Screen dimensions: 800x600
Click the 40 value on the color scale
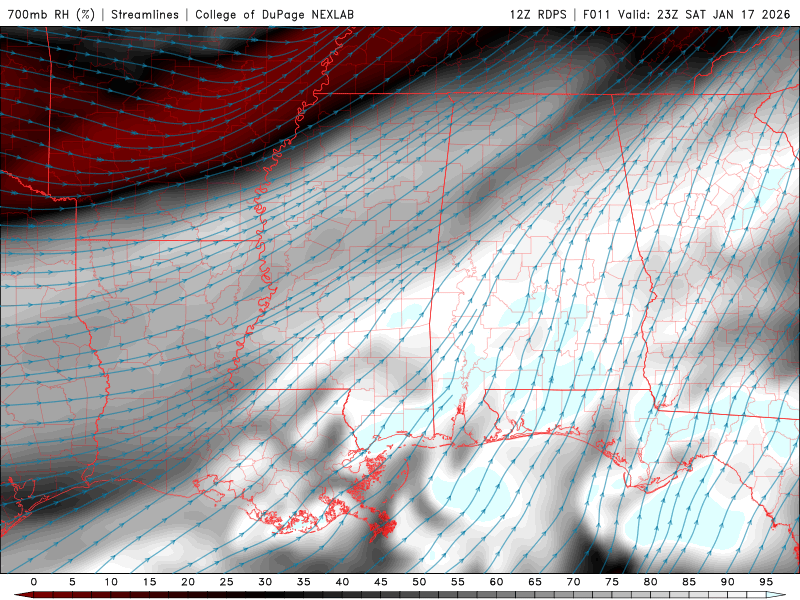(x=342, y=582)
